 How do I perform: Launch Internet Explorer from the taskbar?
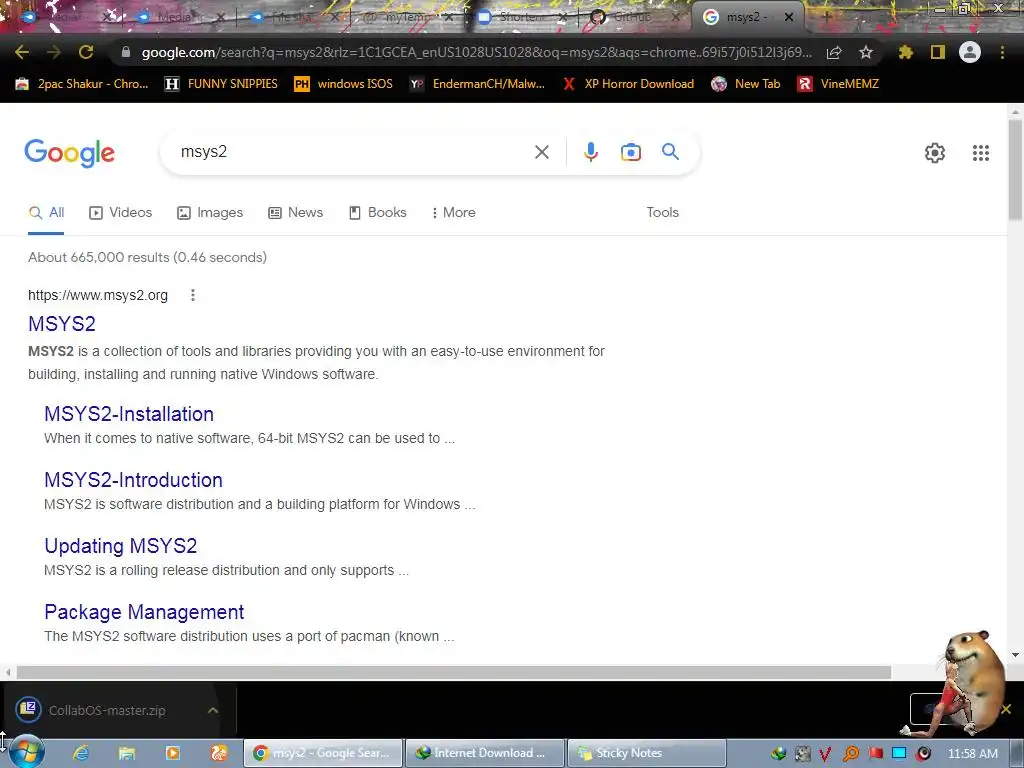click(x=81, y=753)
